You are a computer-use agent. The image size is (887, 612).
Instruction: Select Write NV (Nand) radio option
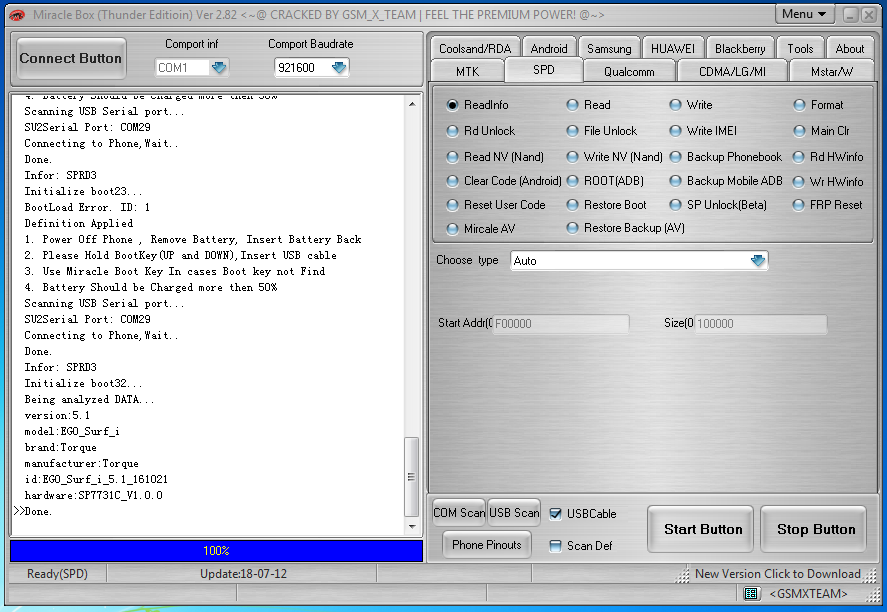(572, 157)
